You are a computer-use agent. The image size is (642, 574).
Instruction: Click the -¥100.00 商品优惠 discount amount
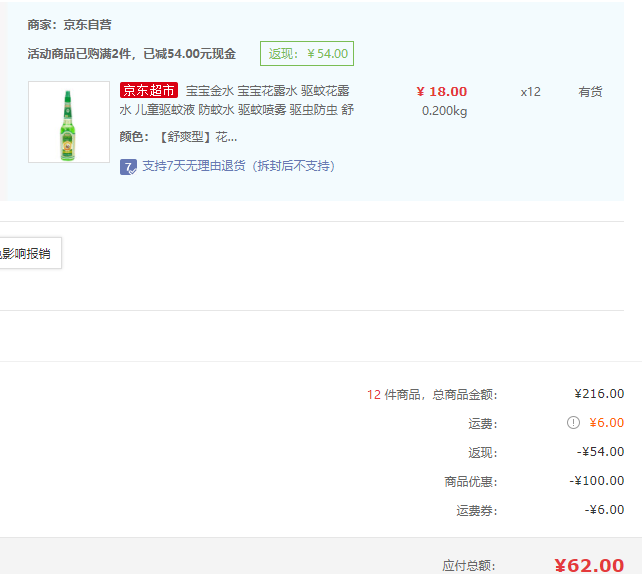(x=597, y=481)
